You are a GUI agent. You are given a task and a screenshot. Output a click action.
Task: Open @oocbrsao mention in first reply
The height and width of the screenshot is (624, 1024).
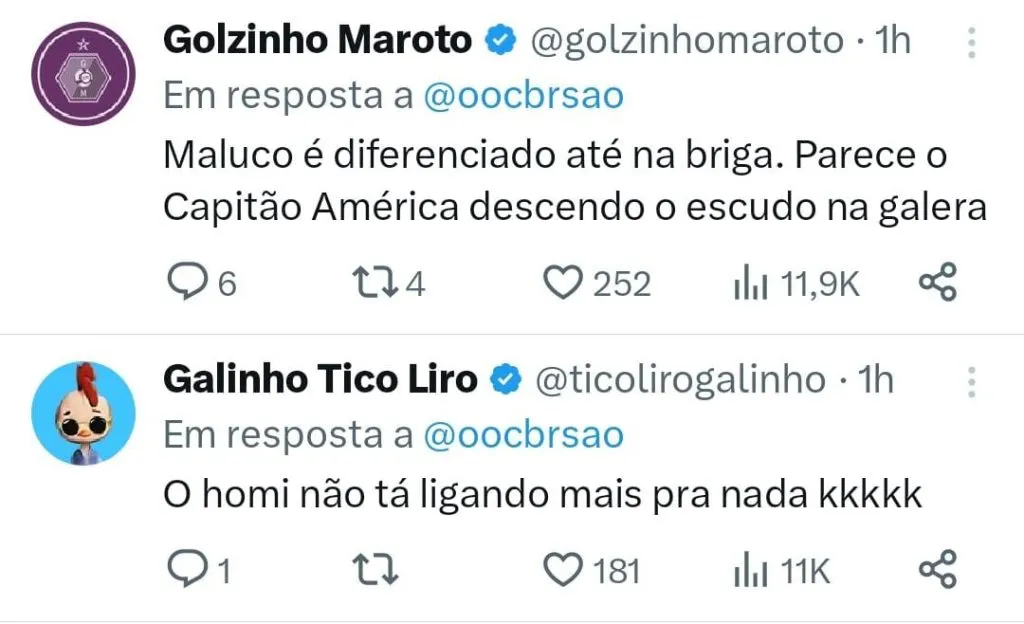(523, 96)
